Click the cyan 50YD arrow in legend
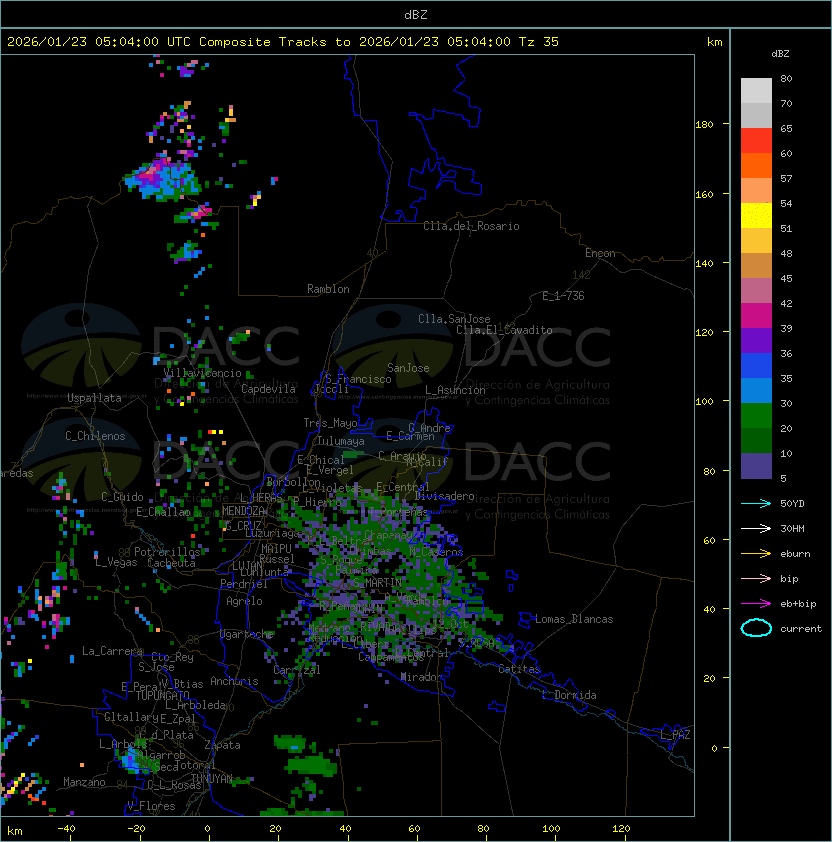The height and width of the screenshot is (842, 832). tap(756, 504)
